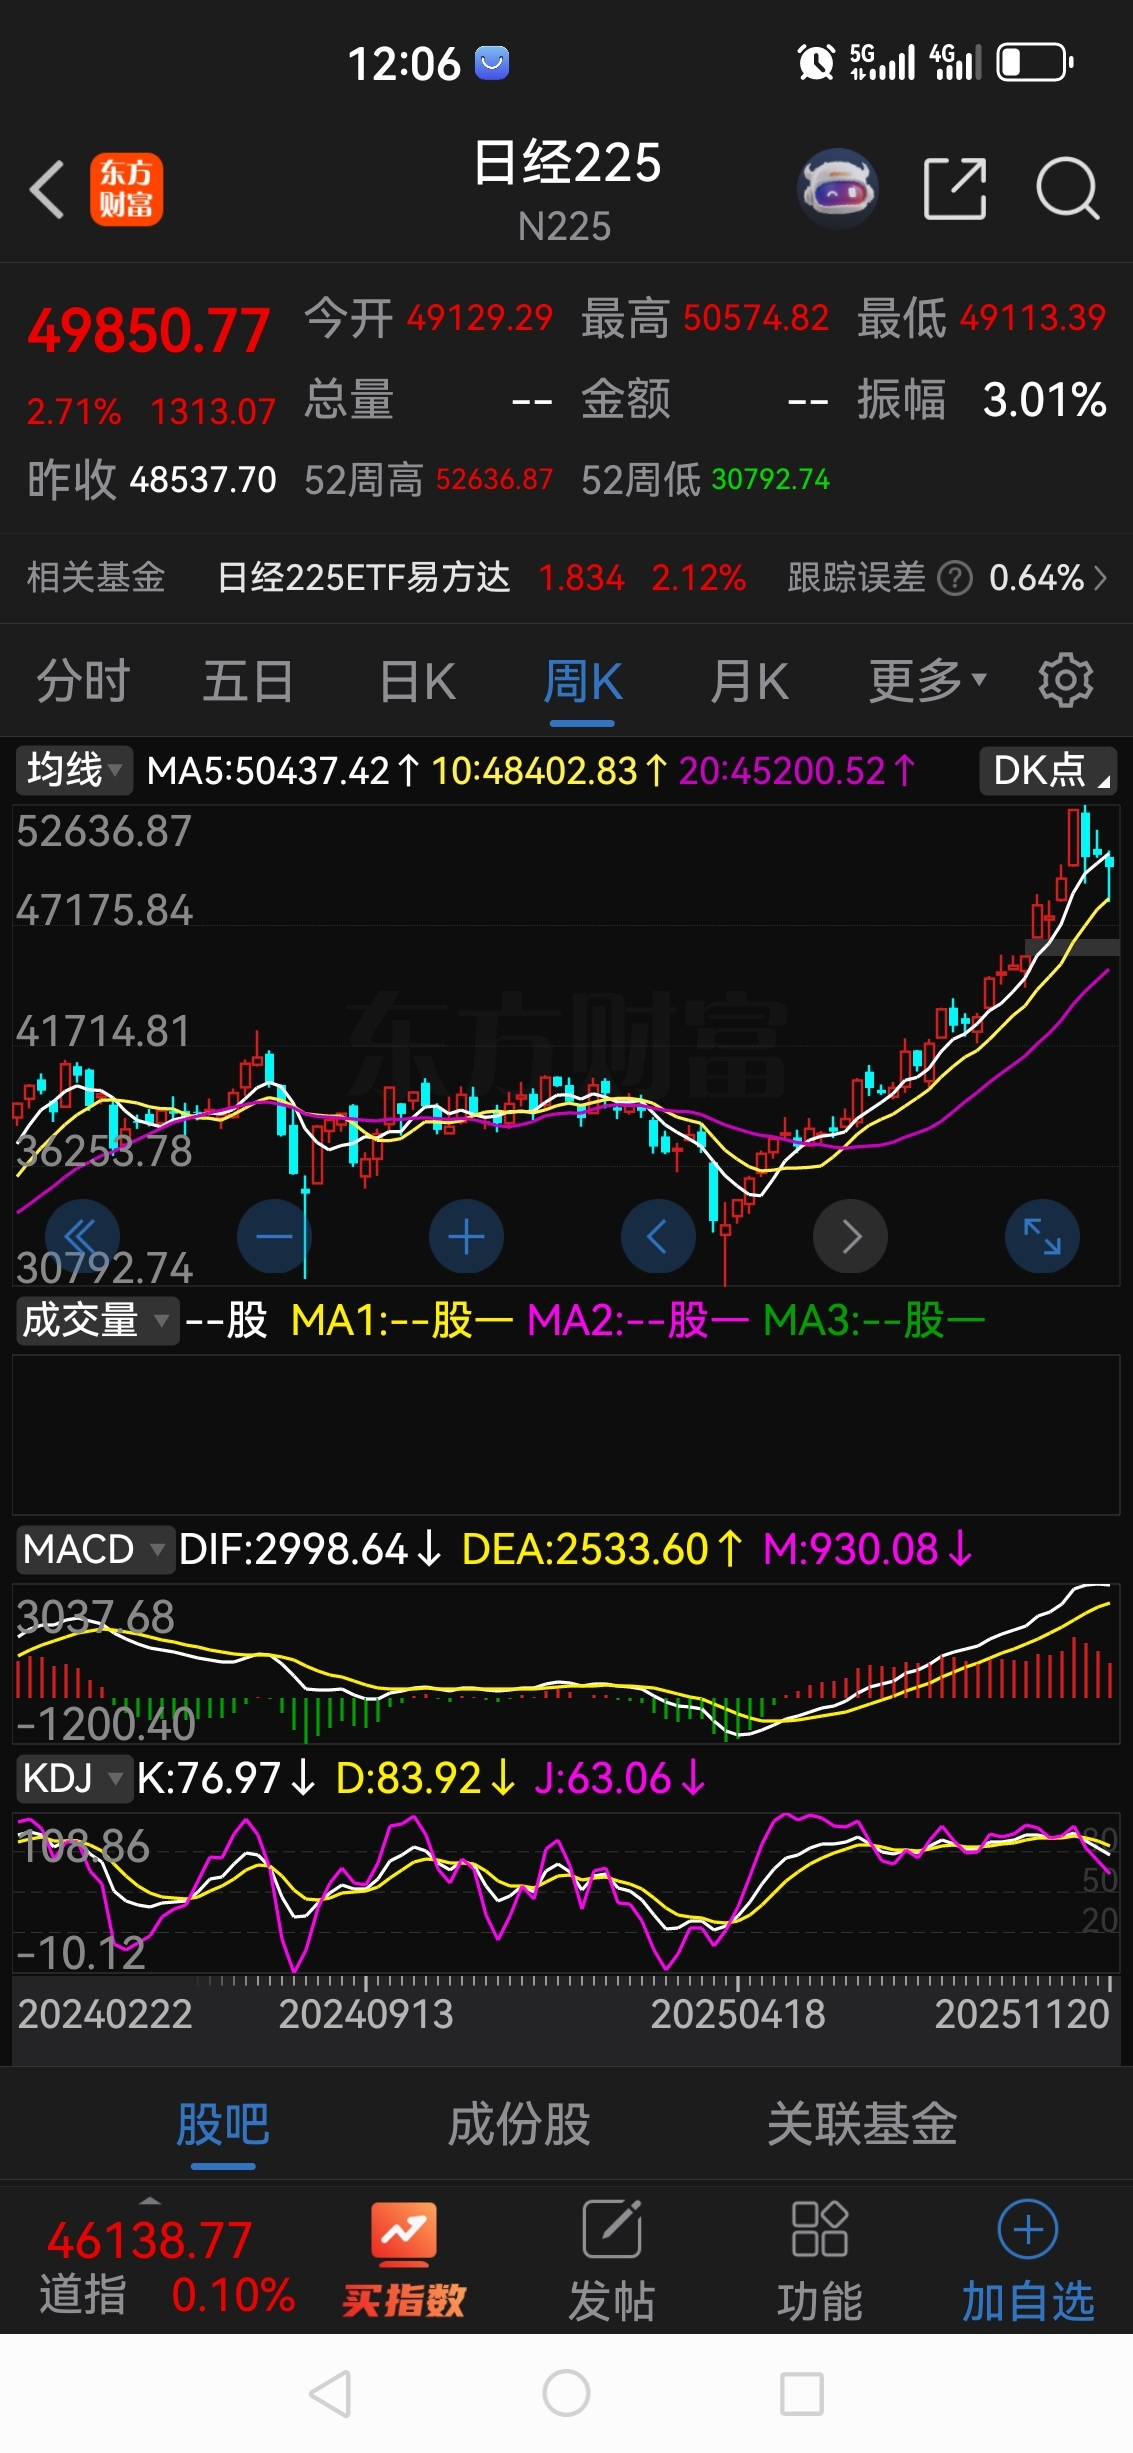Switch to 五日 tab
Screen dimensions: 1133x2453
pyautogui.click(x=248, y=682)
